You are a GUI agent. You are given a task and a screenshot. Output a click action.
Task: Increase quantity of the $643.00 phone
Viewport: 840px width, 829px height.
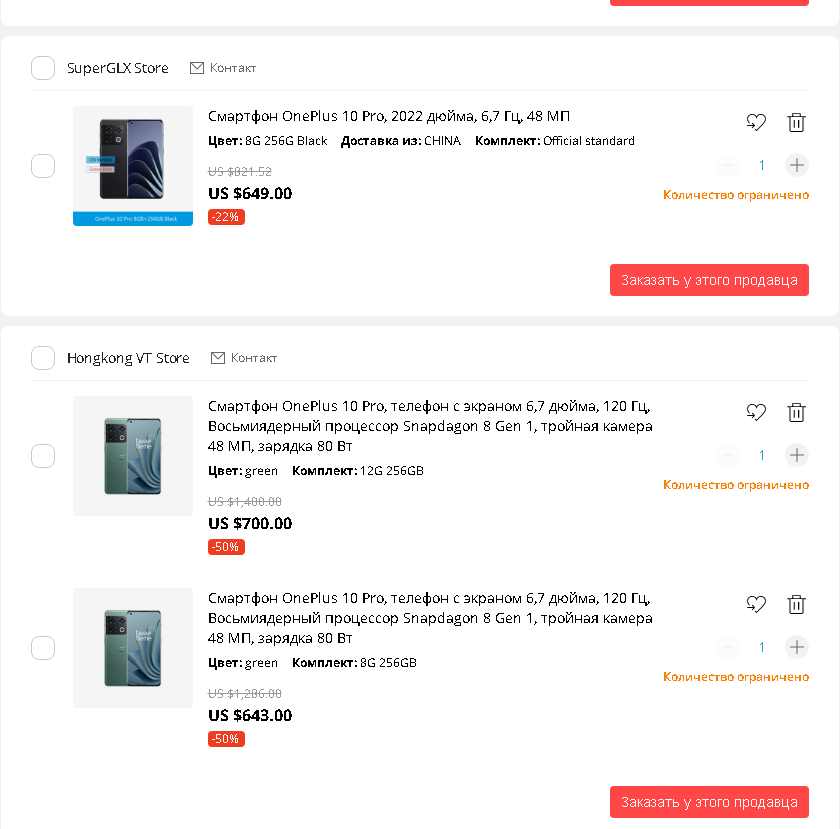[x=796, y=647]
